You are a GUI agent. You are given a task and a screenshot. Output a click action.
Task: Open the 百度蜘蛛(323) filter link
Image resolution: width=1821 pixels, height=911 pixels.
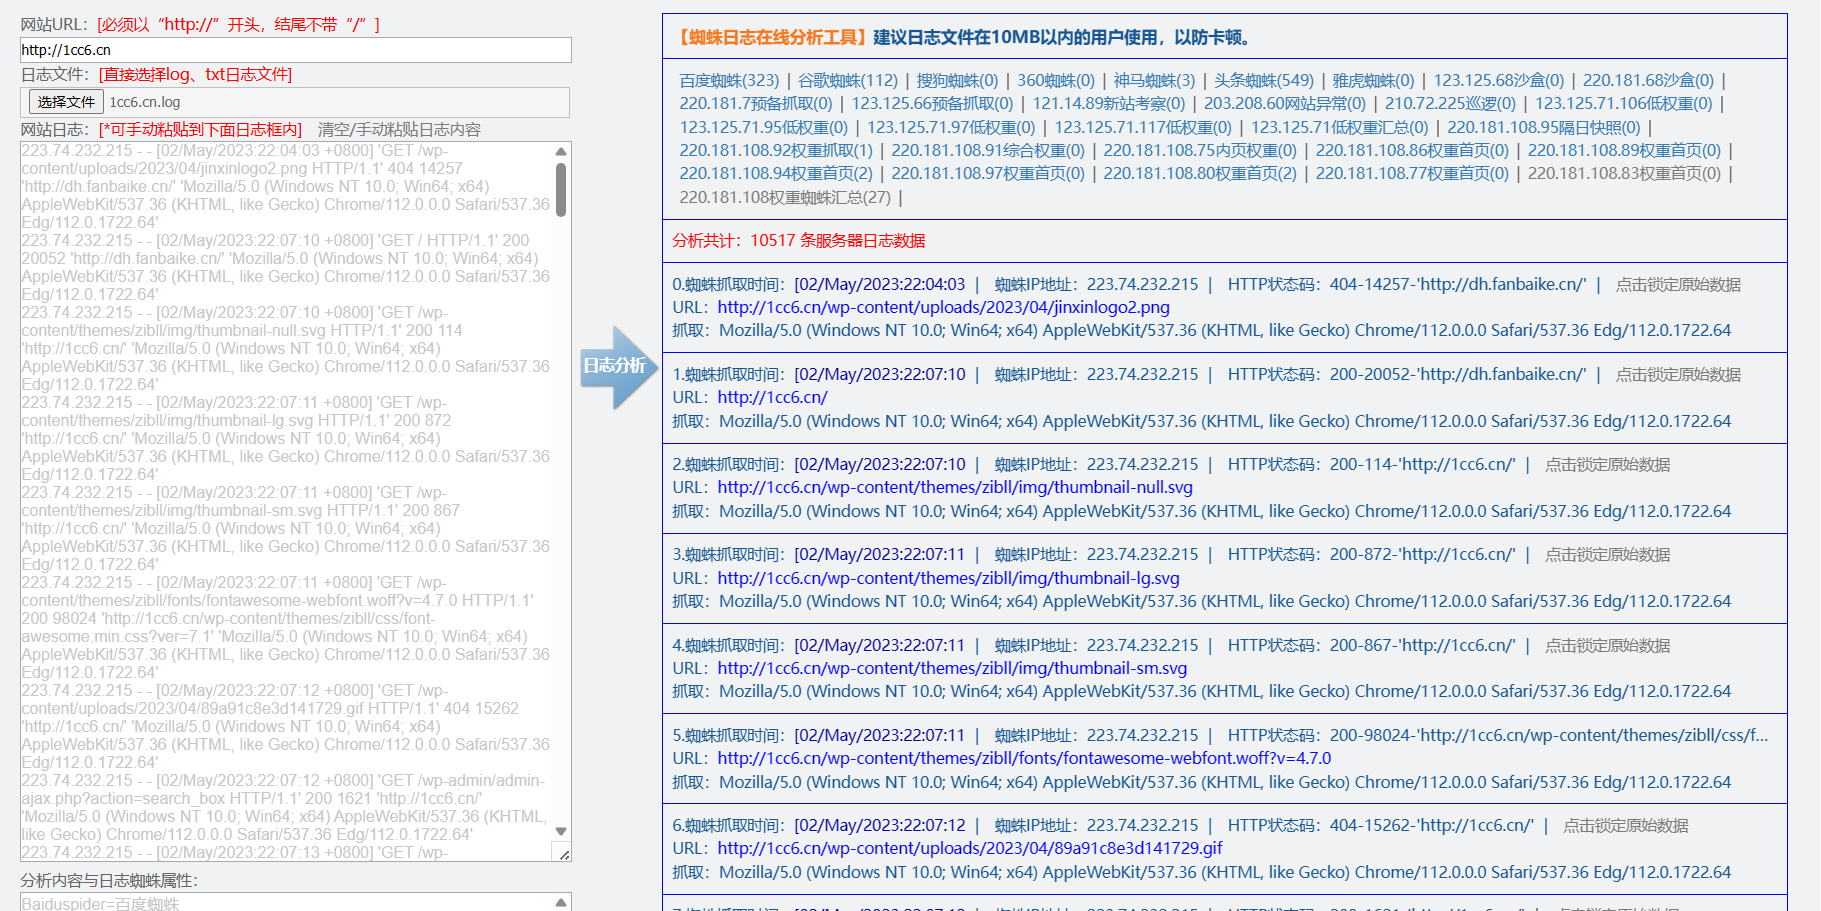click(x=728, y=80)
